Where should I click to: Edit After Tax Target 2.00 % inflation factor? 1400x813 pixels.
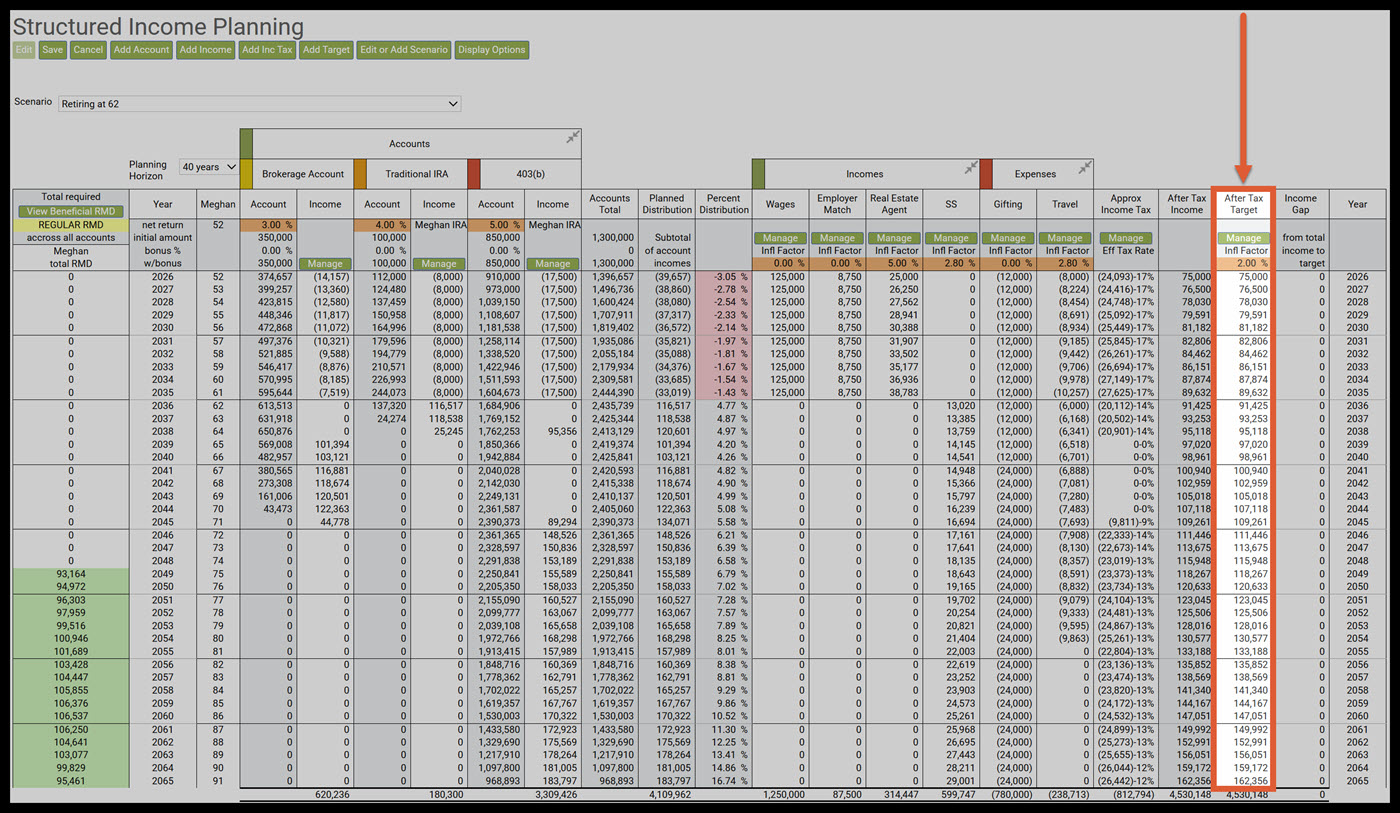point(1244,264)
